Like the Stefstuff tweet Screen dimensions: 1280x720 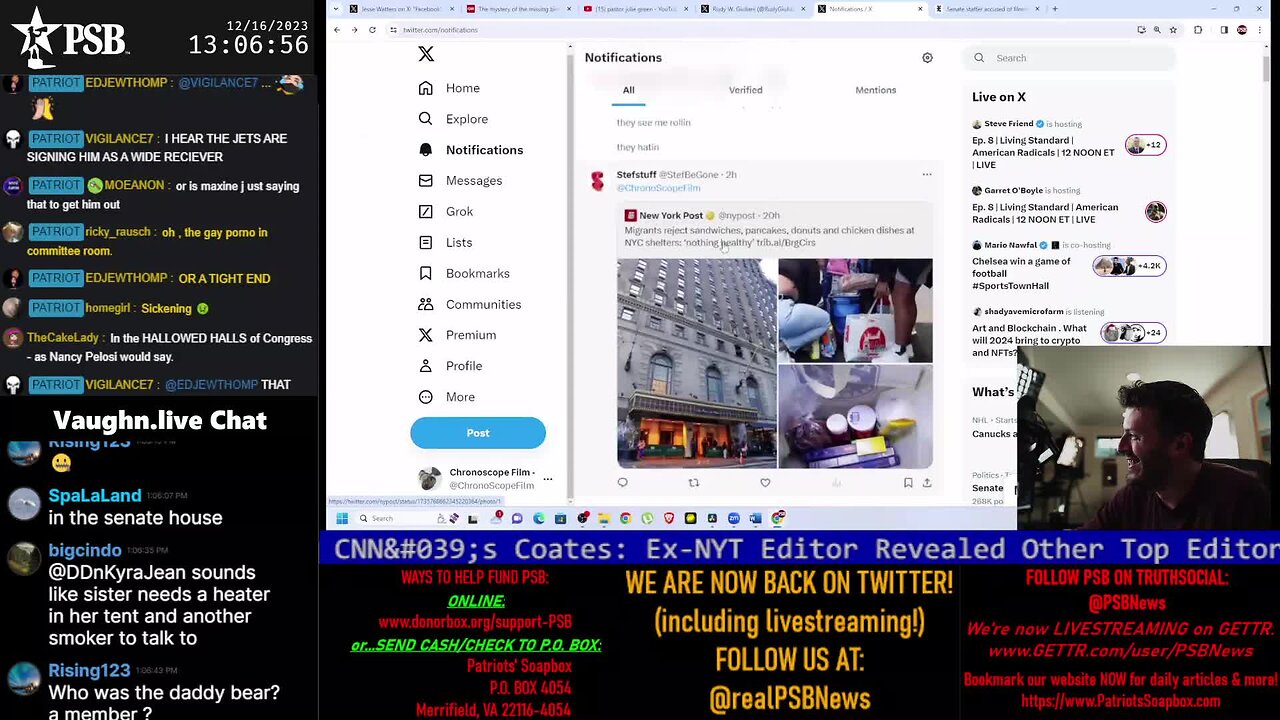[765, 483]
